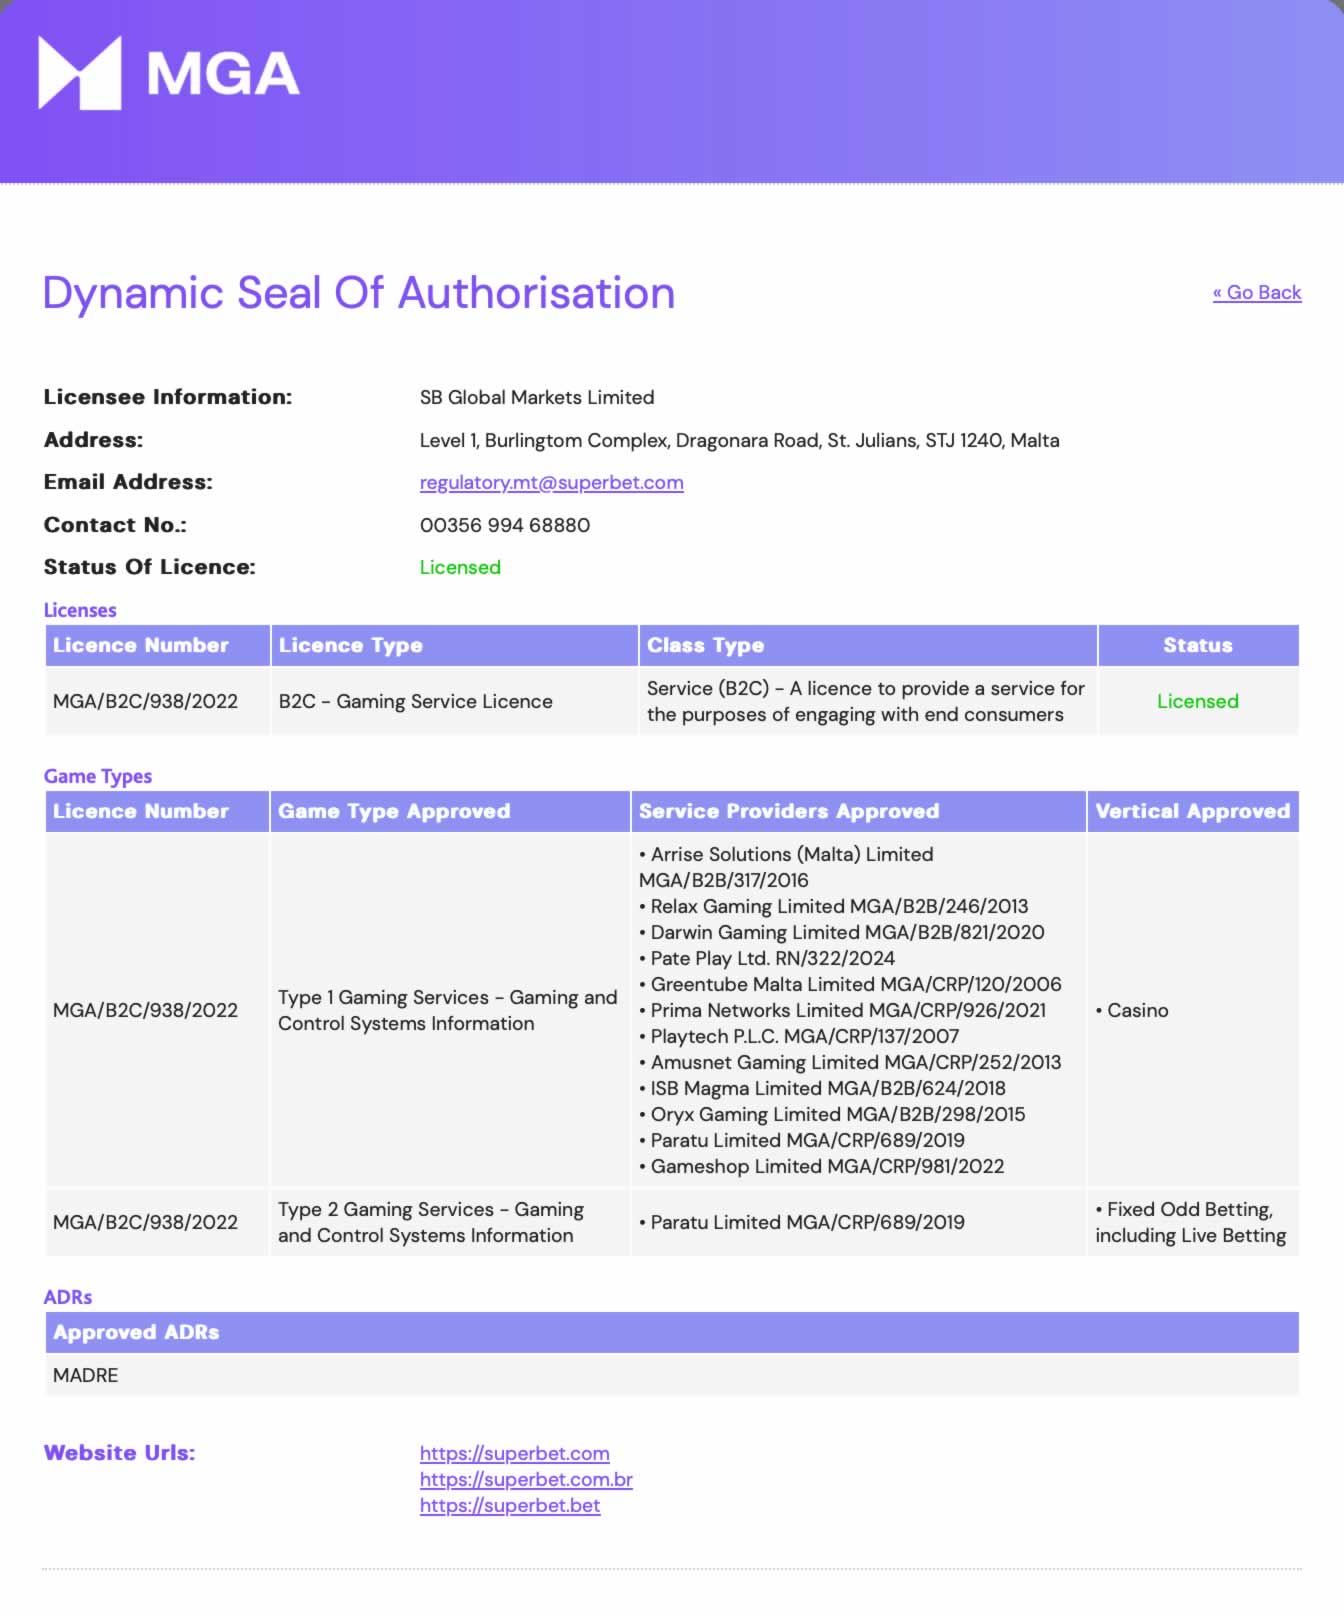Click the Casino vertical cell
The image size is (1344, 1616).
click(x=1193, y=1010)
